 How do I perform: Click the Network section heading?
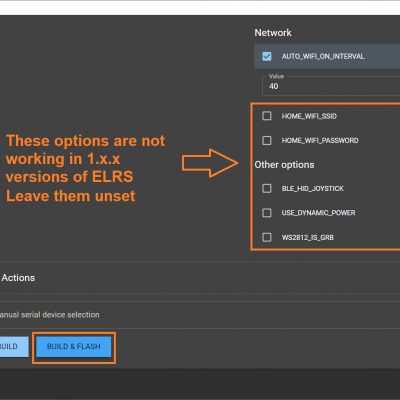273,33
